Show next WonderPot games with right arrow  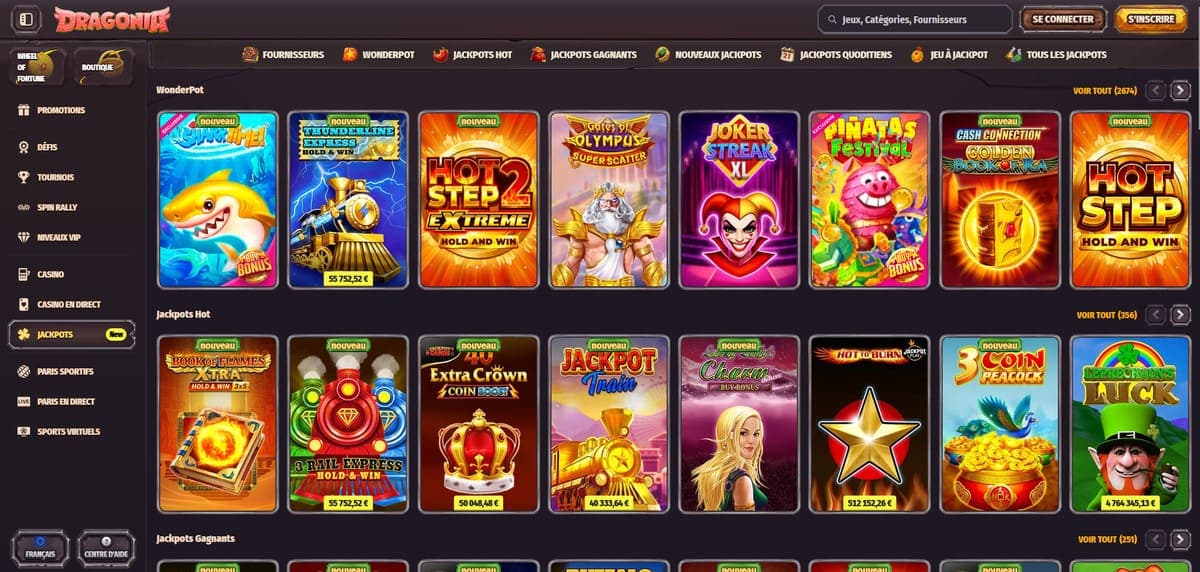[x=1181, y=90]
